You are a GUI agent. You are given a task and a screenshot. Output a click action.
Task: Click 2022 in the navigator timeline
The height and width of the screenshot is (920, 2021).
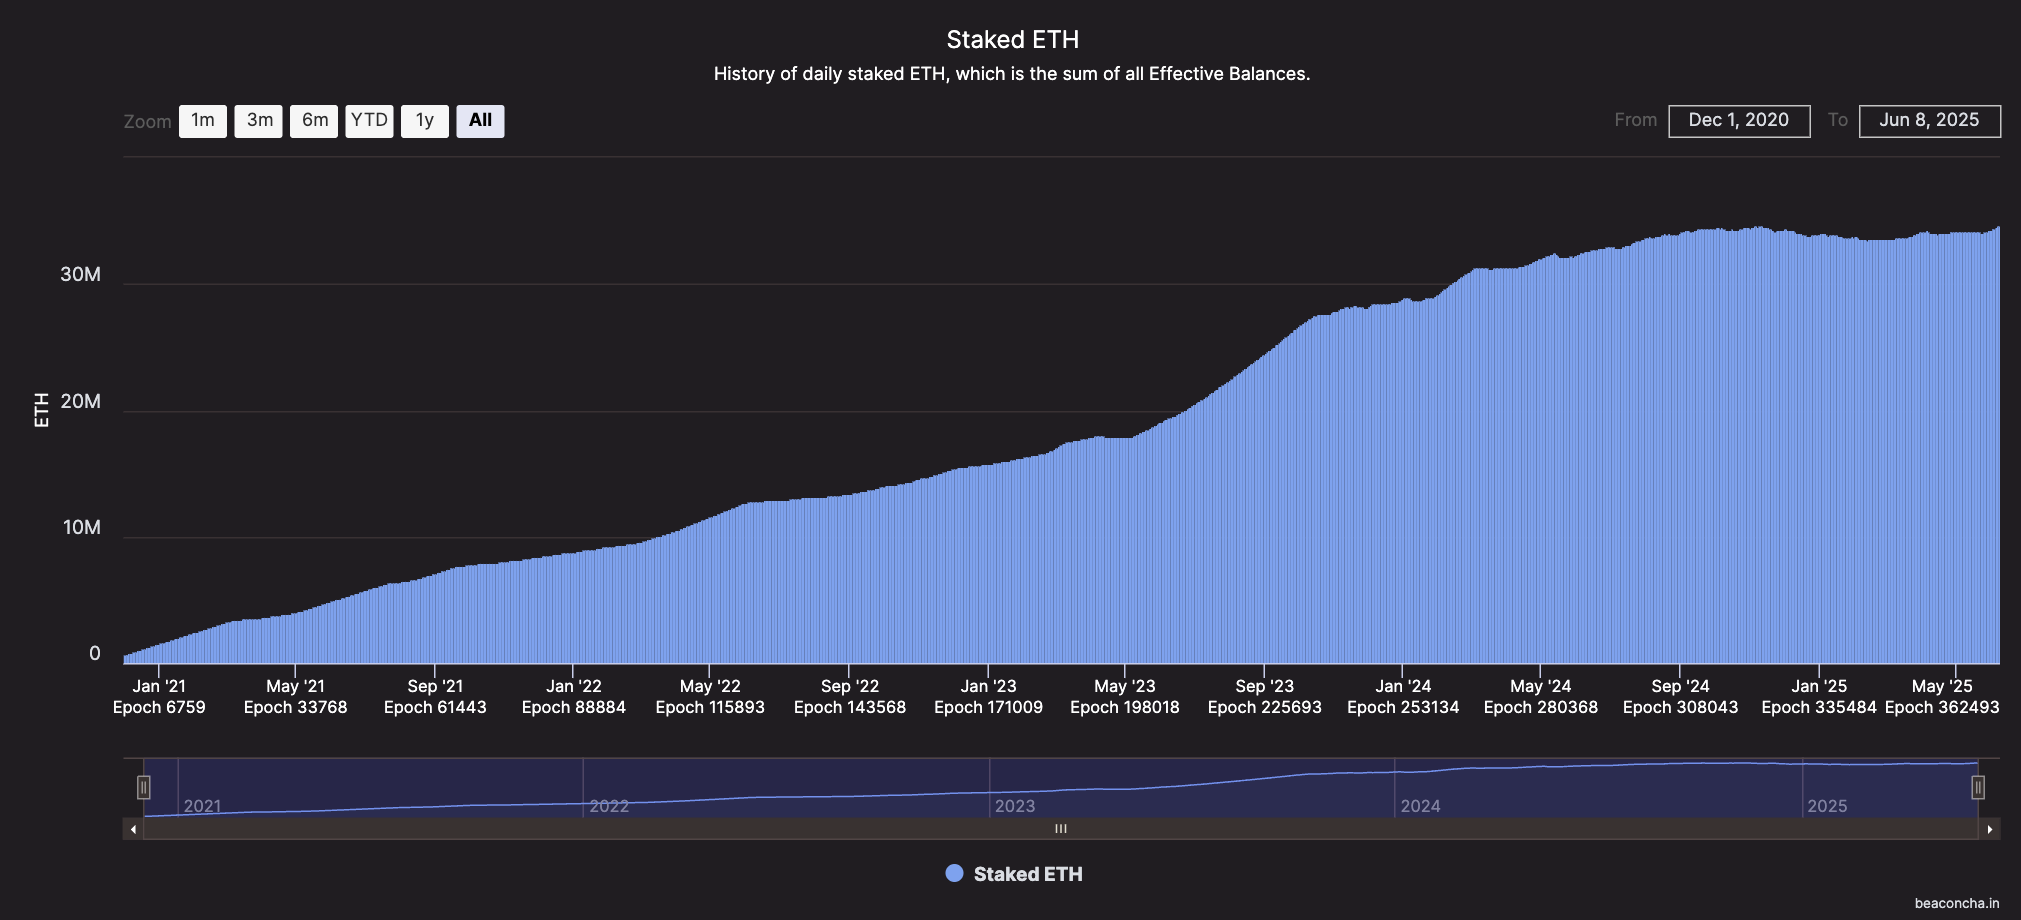point(609,806)
